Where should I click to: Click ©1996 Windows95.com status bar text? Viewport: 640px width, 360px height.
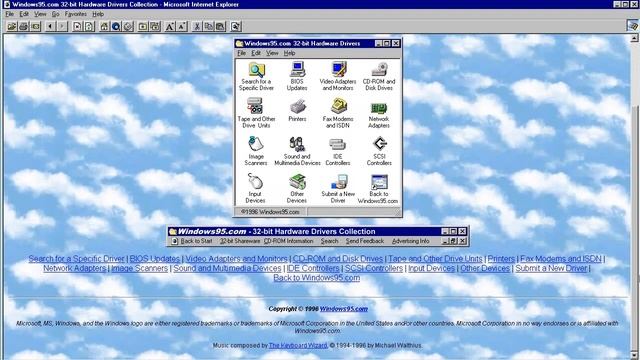click(270, 212)
